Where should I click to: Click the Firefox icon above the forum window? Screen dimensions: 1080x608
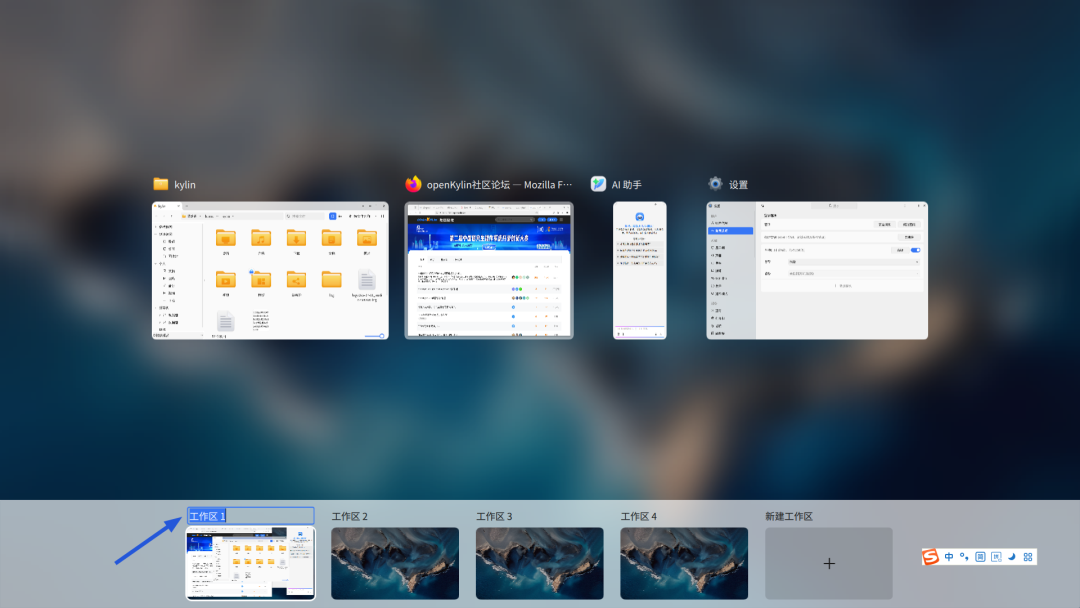tap(413, 184)
